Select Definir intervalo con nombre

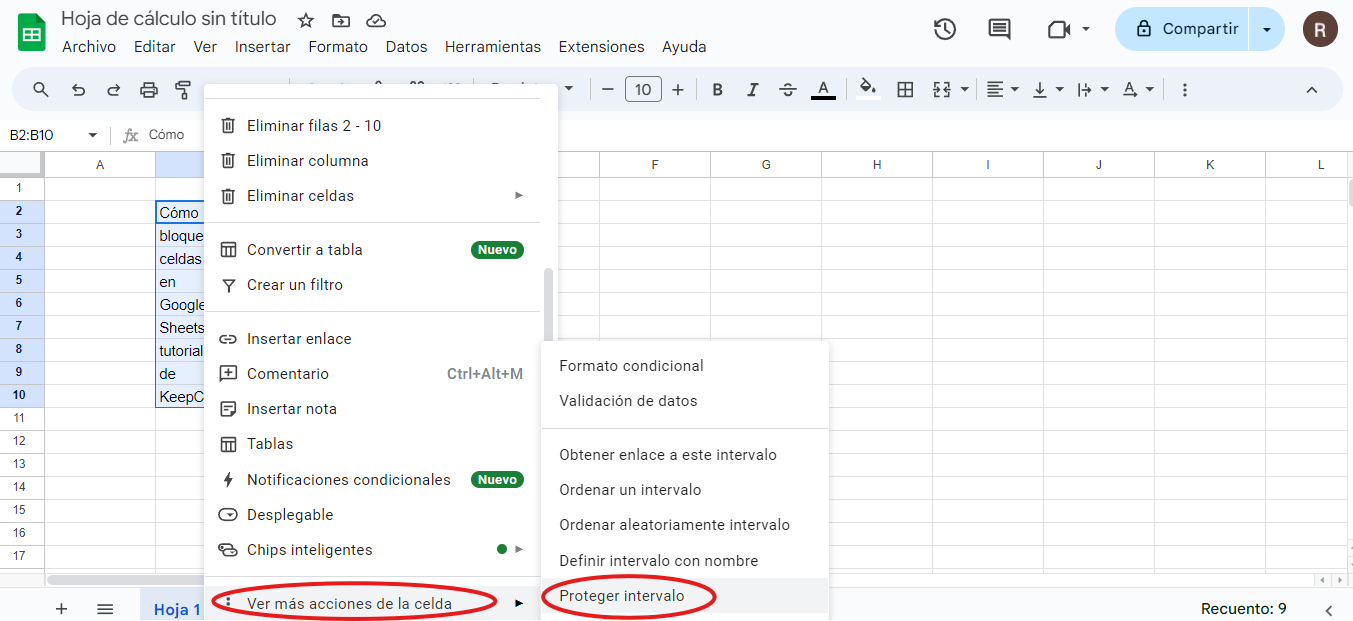pos(685,561)
